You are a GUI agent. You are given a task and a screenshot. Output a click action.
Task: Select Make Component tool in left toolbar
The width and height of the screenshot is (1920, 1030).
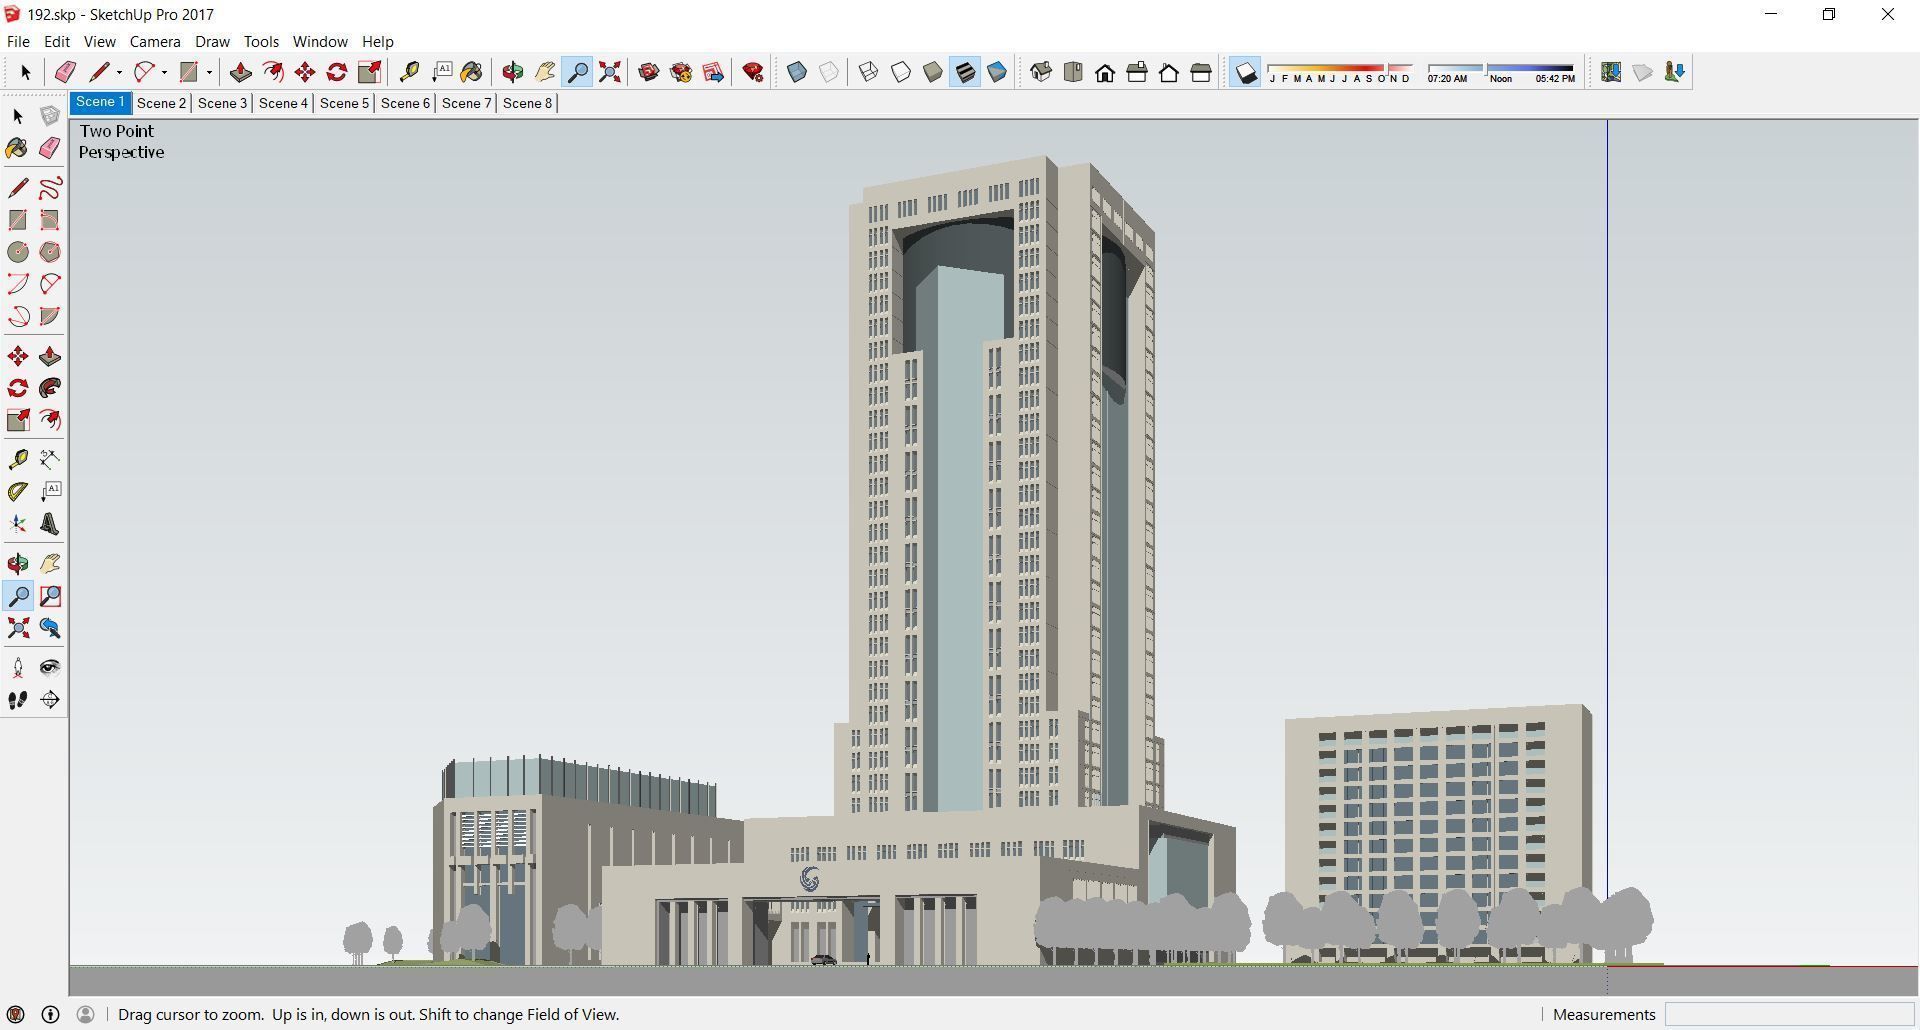click(50, 116)
